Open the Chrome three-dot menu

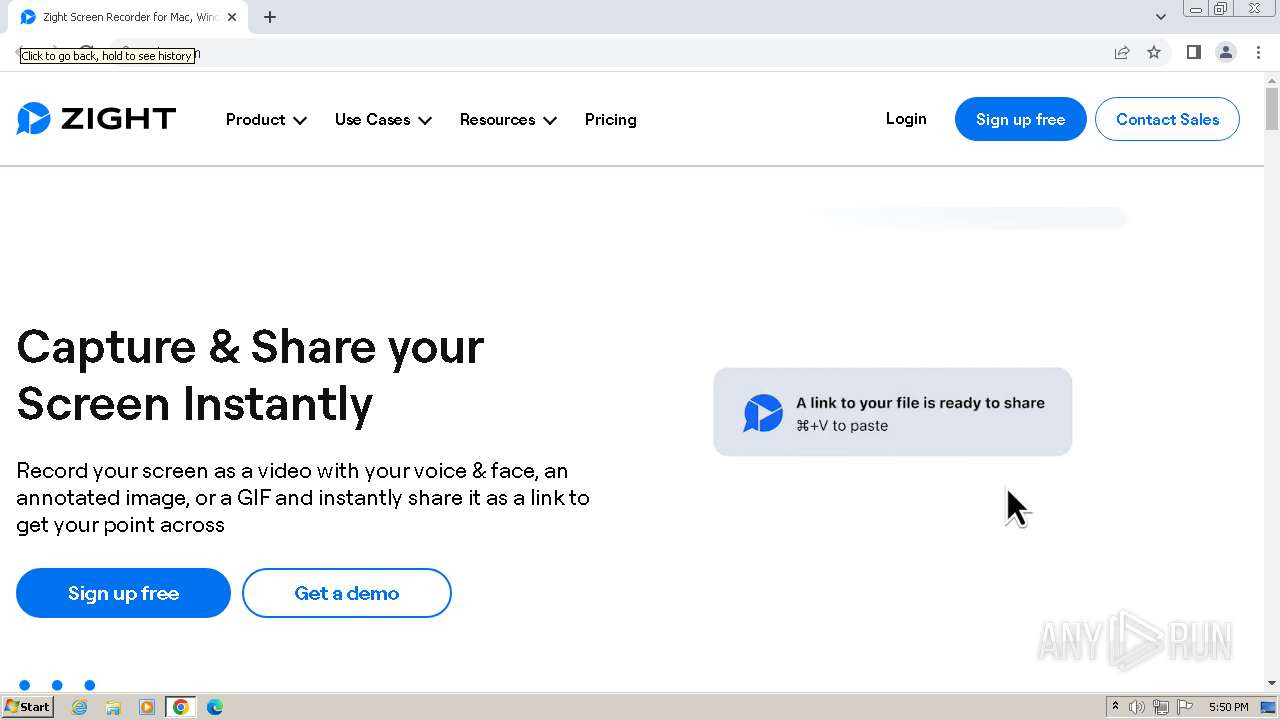[x=1258, y=53]
